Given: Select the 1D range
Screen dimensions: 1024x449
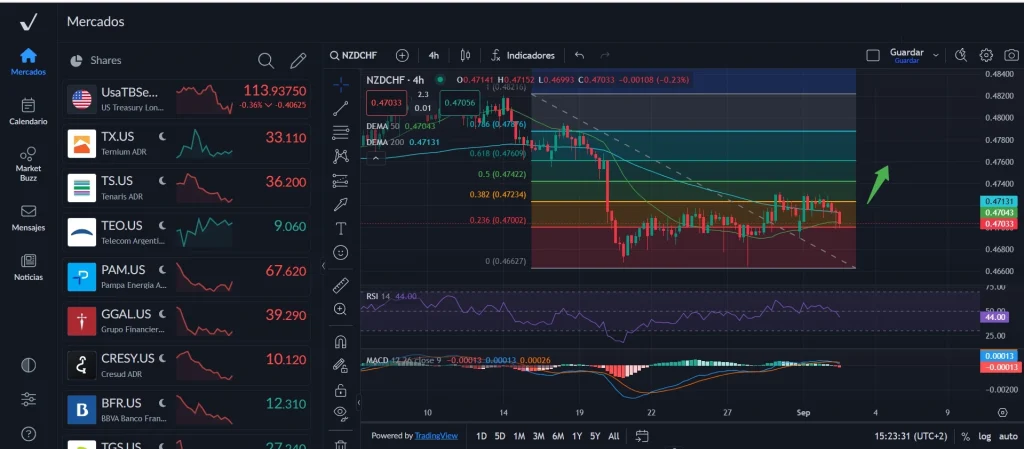Looking at the screenshot, I should [481, 436].
